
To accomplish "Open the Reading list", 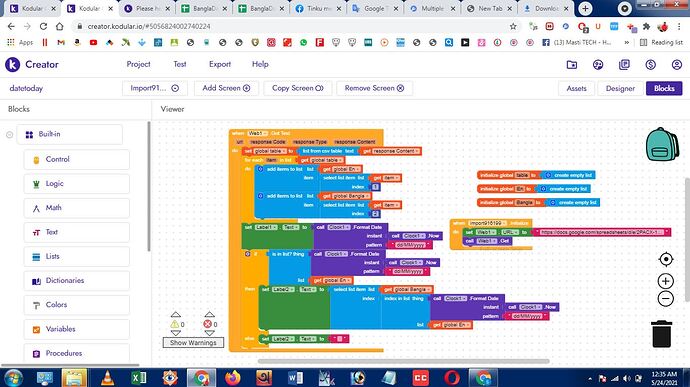I will tap(661, 42).
